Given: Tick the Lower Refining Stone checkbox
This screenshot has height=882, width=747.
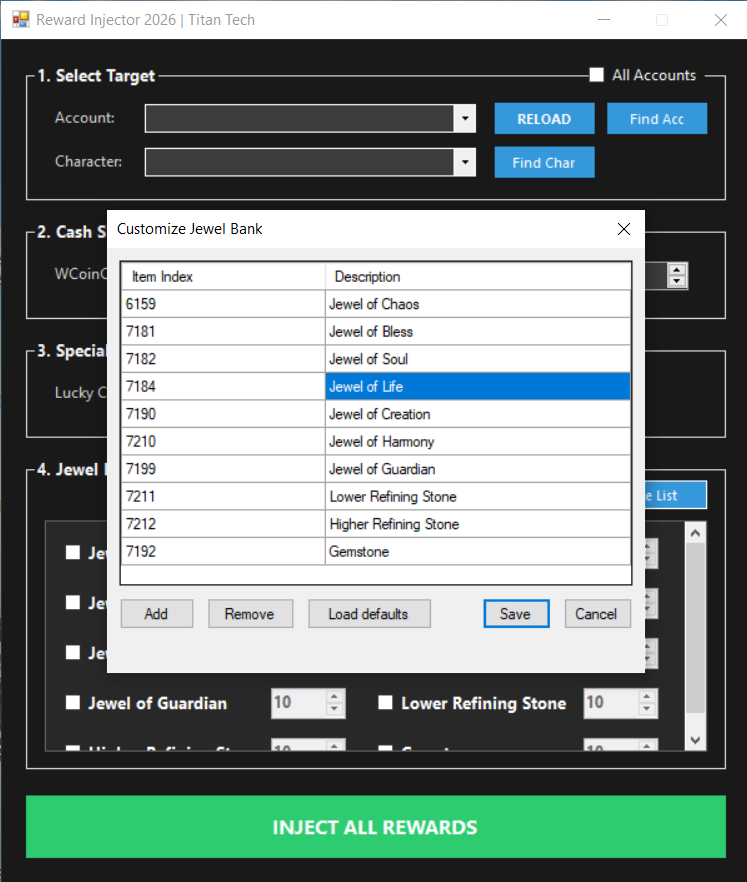Looking at the screenshot, I should tap(385, 703).
